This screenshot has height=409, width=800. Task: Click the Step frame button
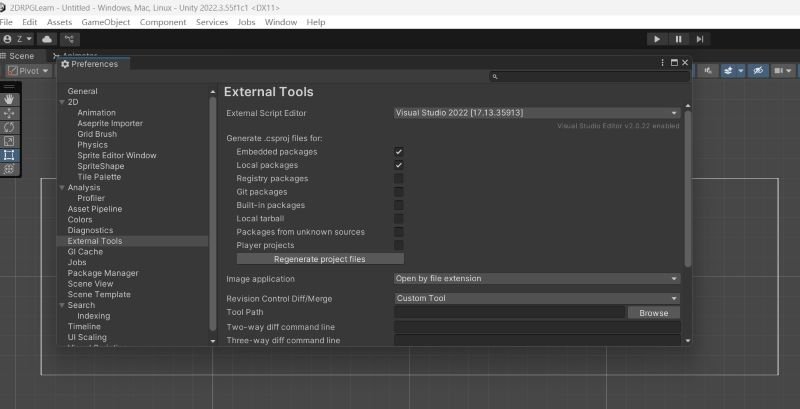[x=699, y=39]
